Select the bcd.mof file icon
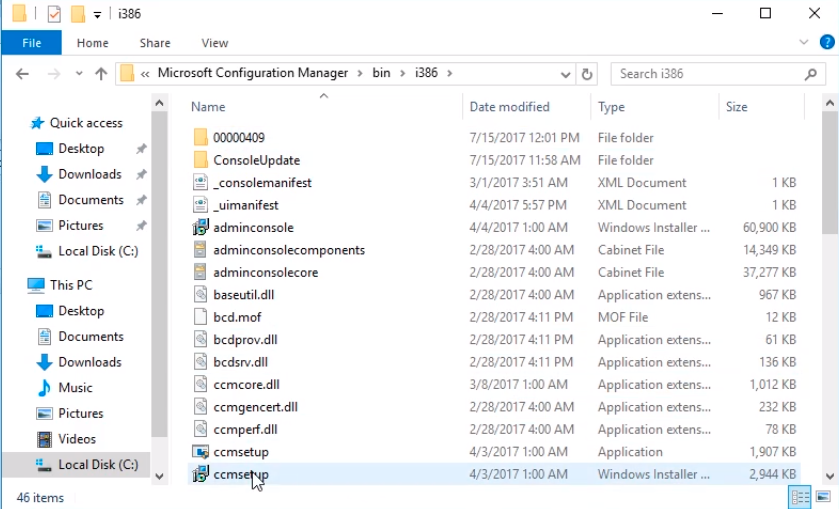839x509 pixels. click(x=200, y=317)
